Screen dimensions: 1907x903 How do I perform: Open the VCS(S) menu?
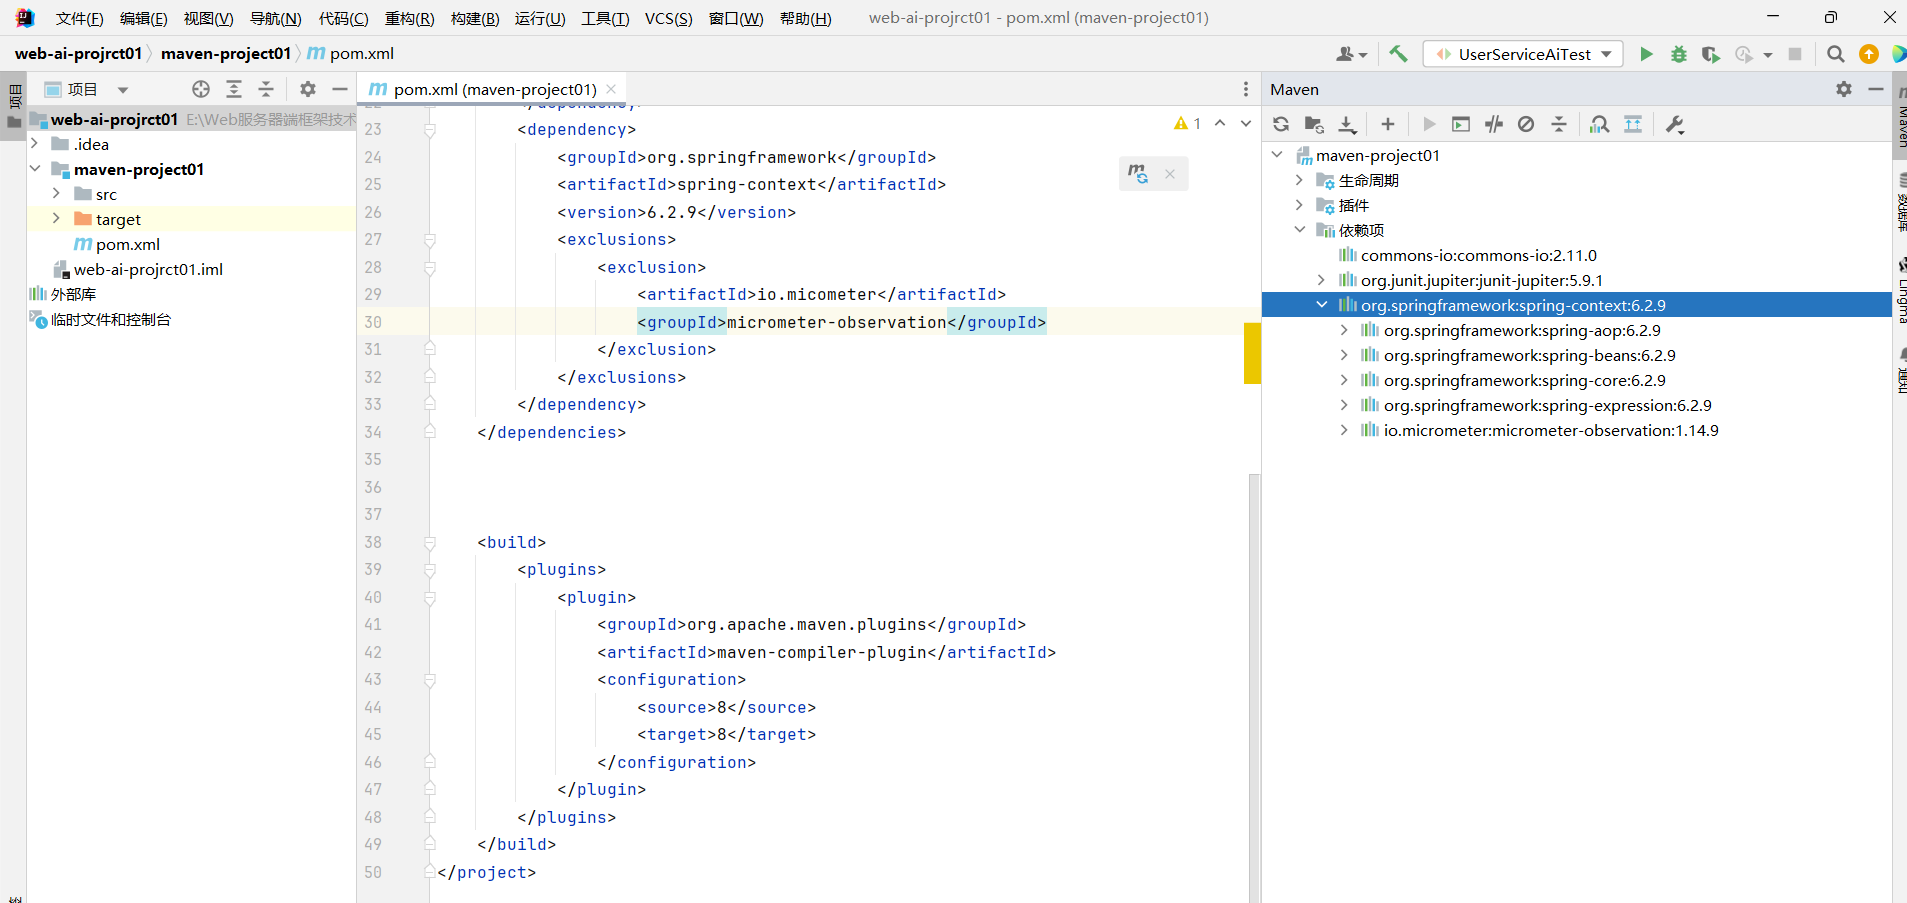tap(668, 18)
